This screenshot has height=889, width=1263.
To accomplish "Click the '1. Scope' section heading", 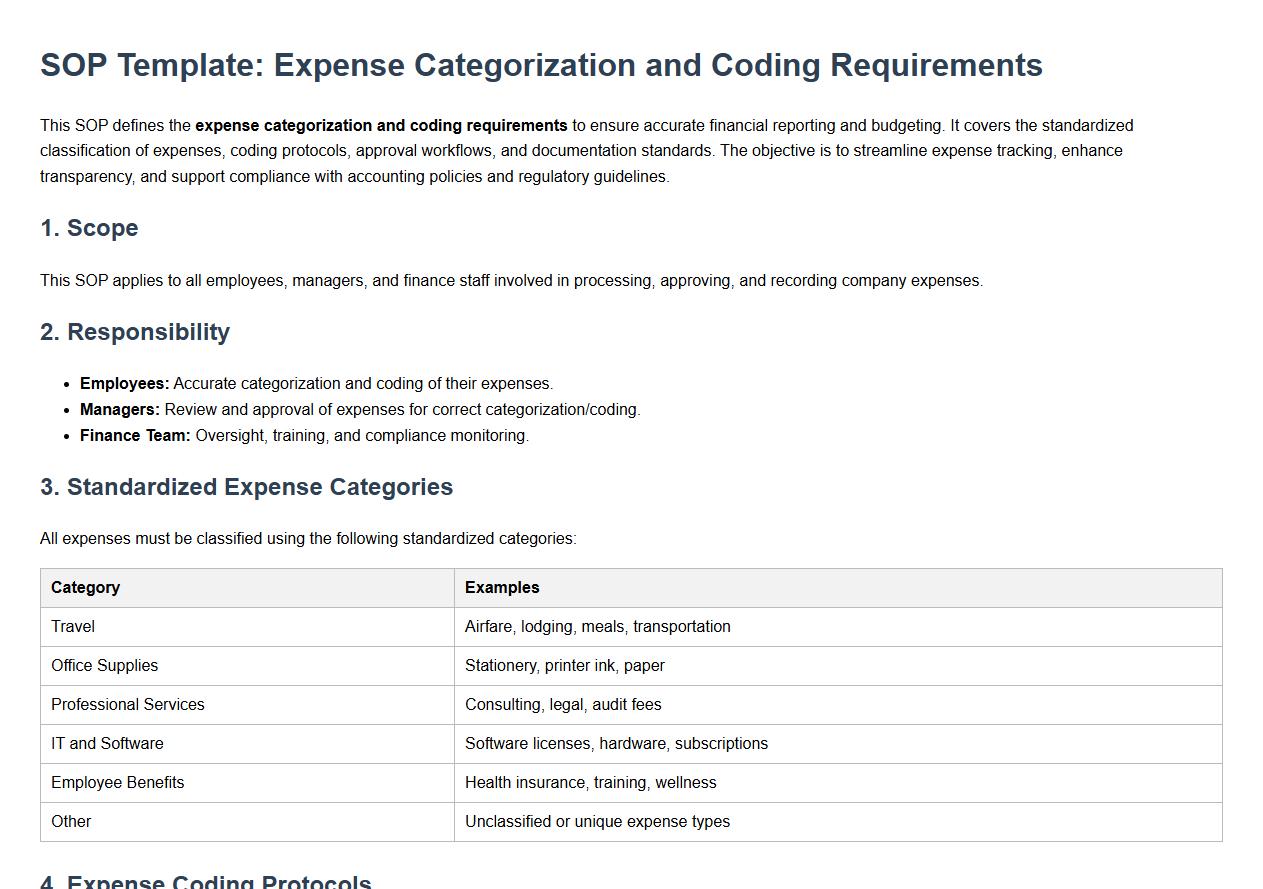I will pyautogui.click(x=89, y=228).
